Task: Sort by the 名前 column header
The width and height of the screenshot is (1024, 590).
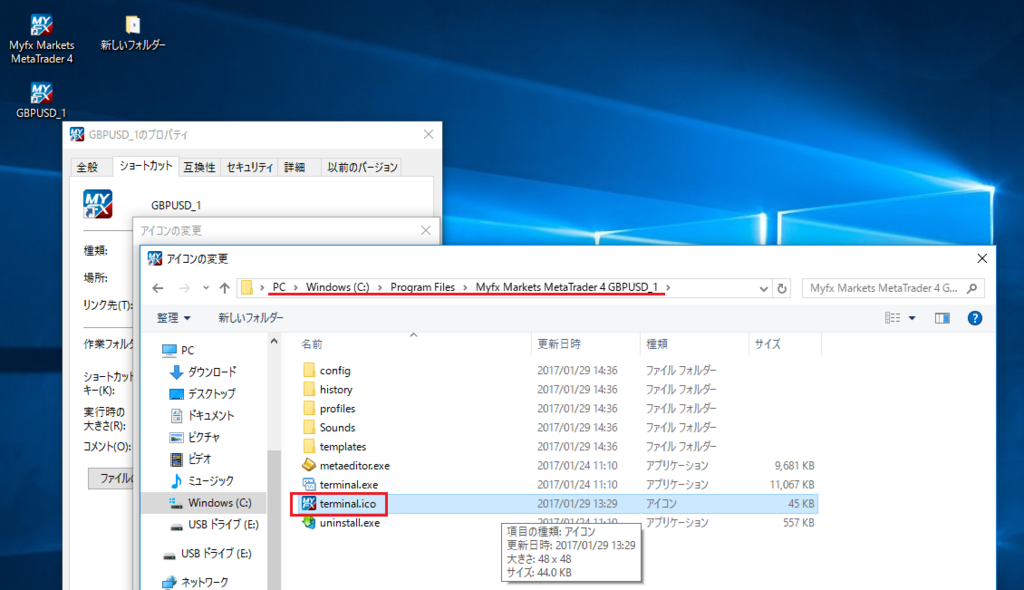Action: (x=413, y=344)
